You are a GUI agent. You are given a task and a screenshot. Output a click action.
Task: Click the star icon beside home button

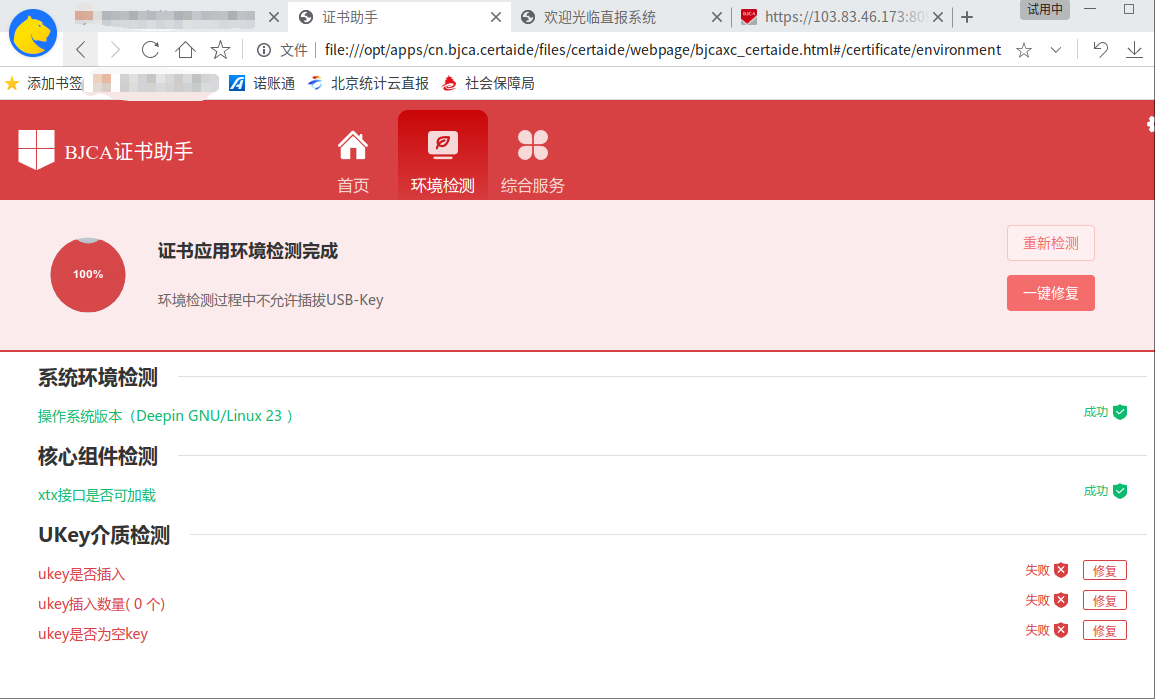(220, 49)
